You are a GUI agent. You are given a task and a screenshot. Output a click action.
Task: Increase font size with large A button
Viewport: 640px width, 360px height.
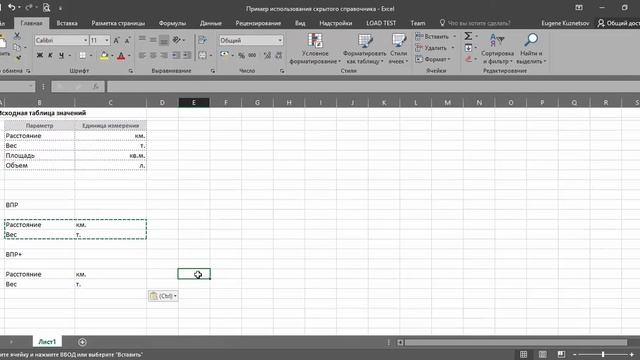click(x=116, y=40)
